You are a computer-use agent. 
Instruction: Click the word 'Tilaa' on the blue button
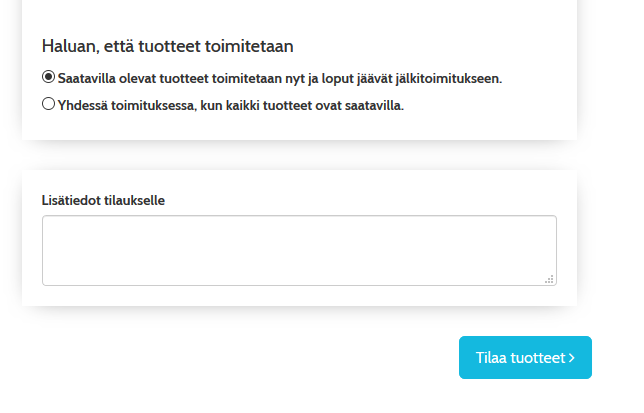point(491,358)
